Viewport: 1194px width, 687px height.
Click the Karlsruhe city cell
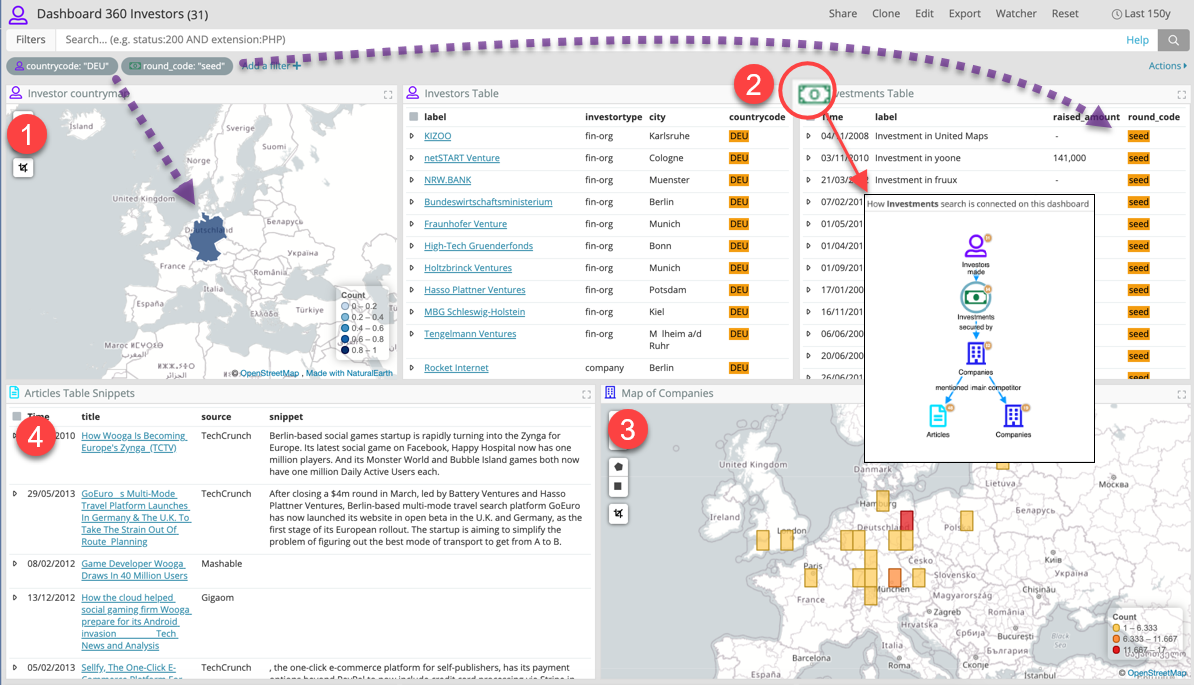pos(669,136)
